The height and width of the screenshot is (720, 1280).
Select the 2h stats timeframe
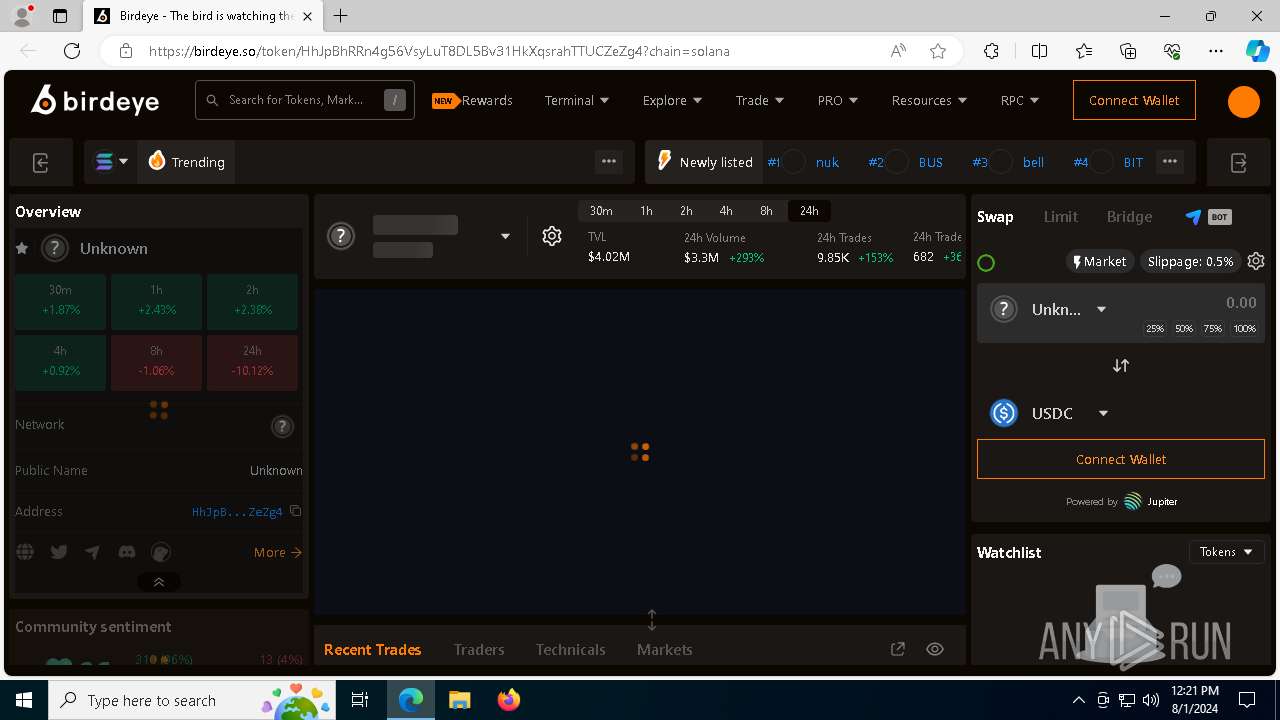(x=686, y=211)
